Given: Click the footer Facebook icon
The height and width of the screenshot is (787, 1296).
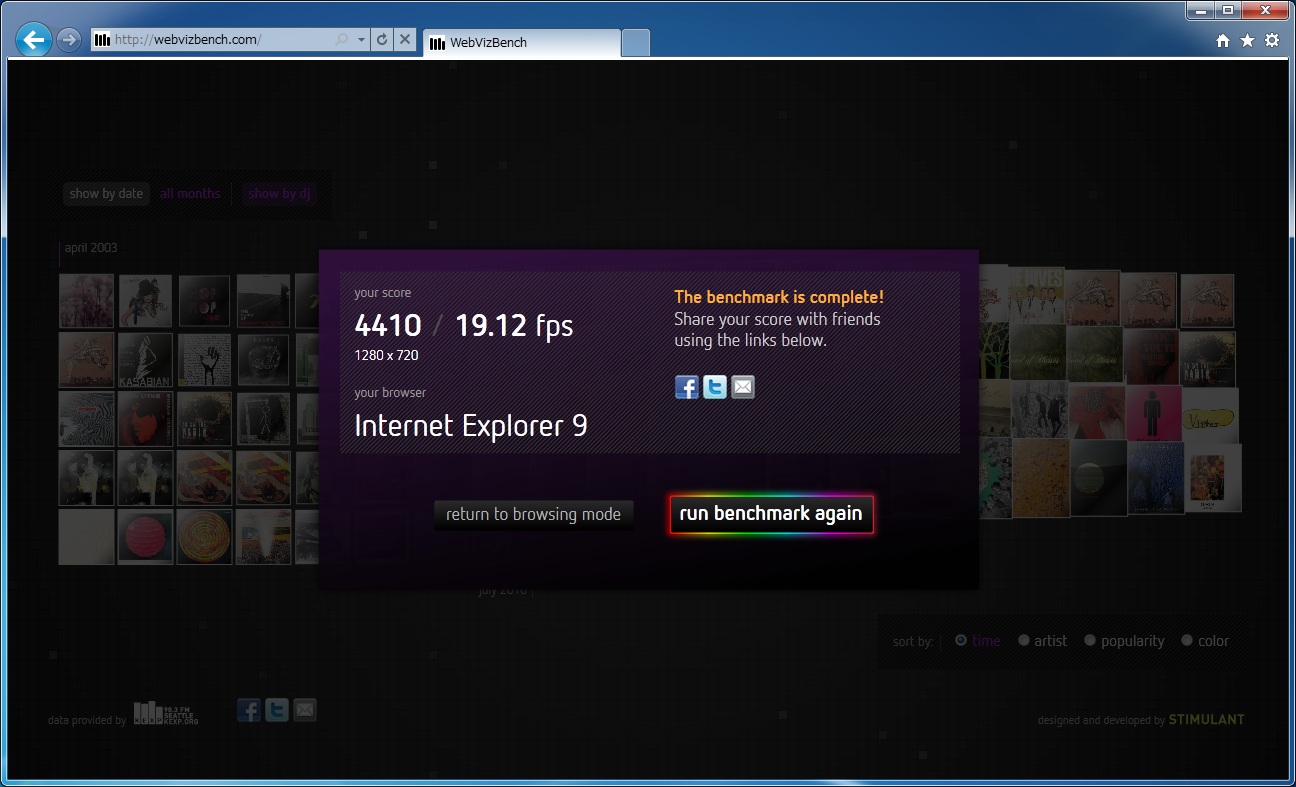Looking at the screenshot, I should (x=249, y=710).
